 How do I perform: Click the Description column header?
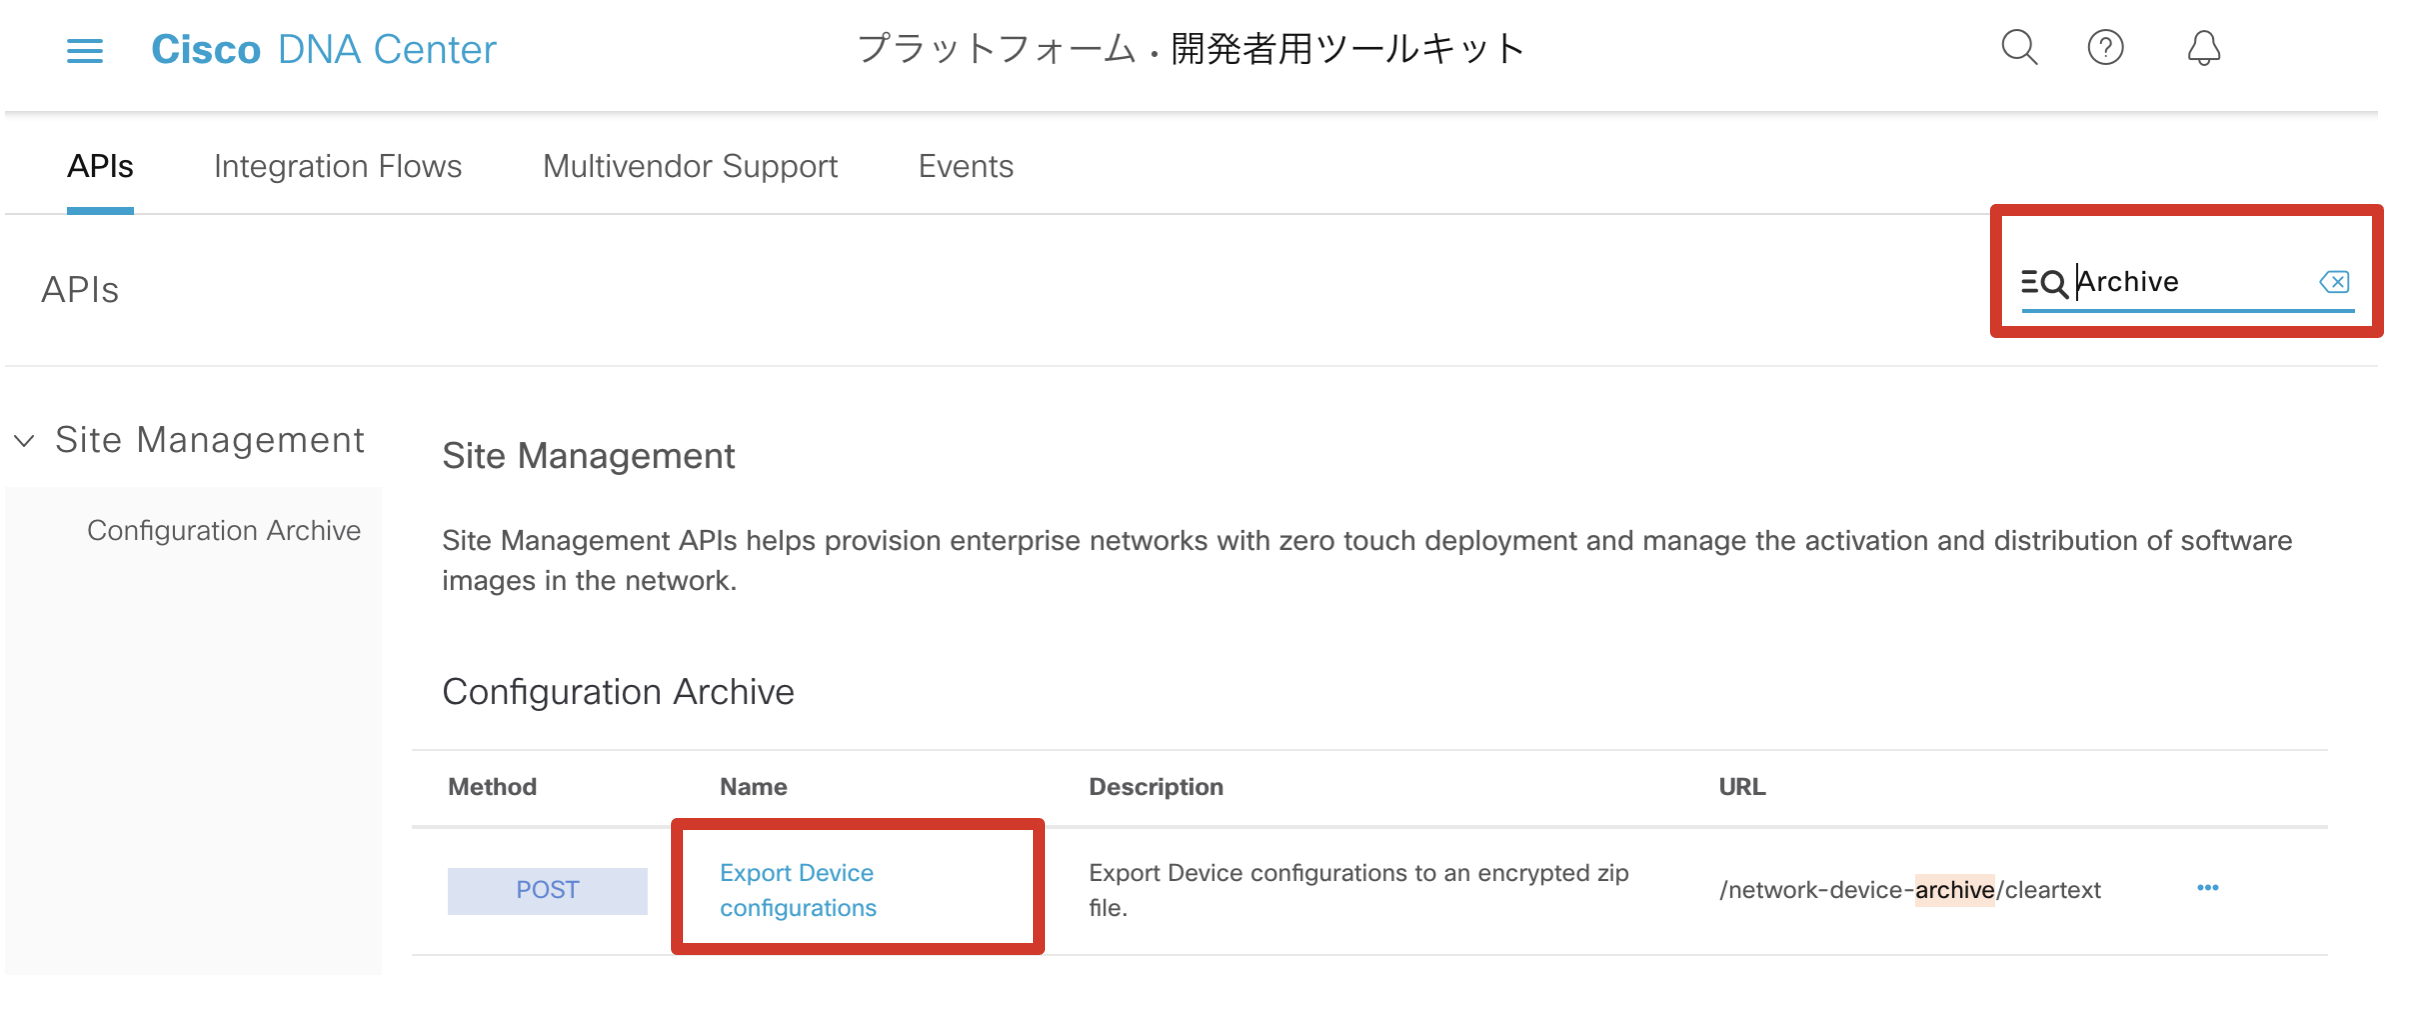1156,787
